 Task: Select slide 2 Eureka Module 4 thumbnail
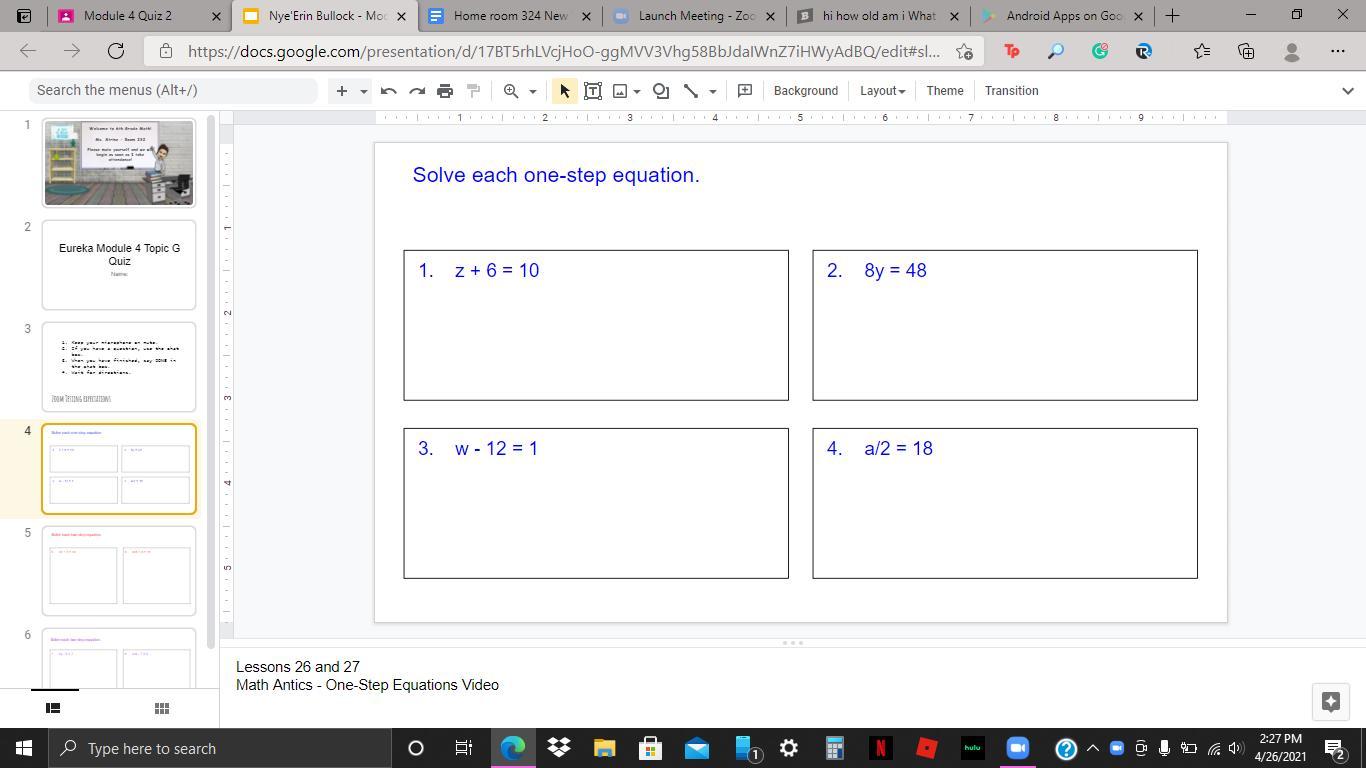119,265
